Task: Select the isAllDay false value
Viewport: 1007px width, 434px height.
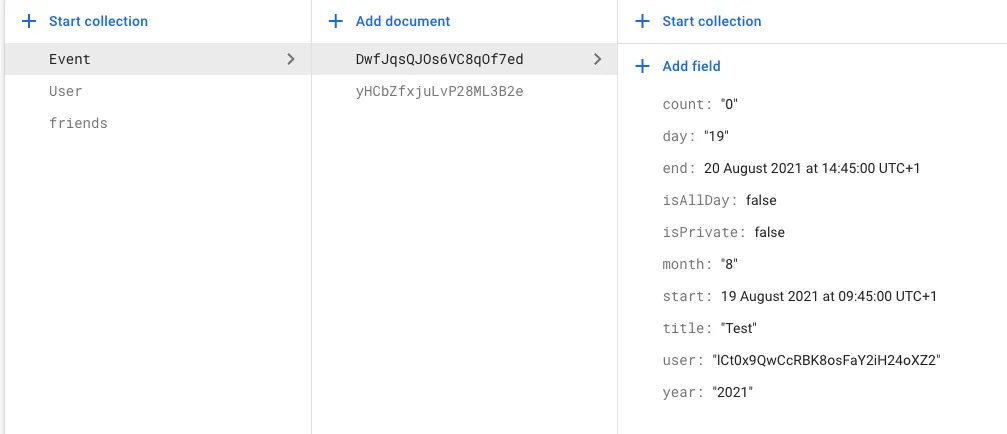Action: [761, 200]
